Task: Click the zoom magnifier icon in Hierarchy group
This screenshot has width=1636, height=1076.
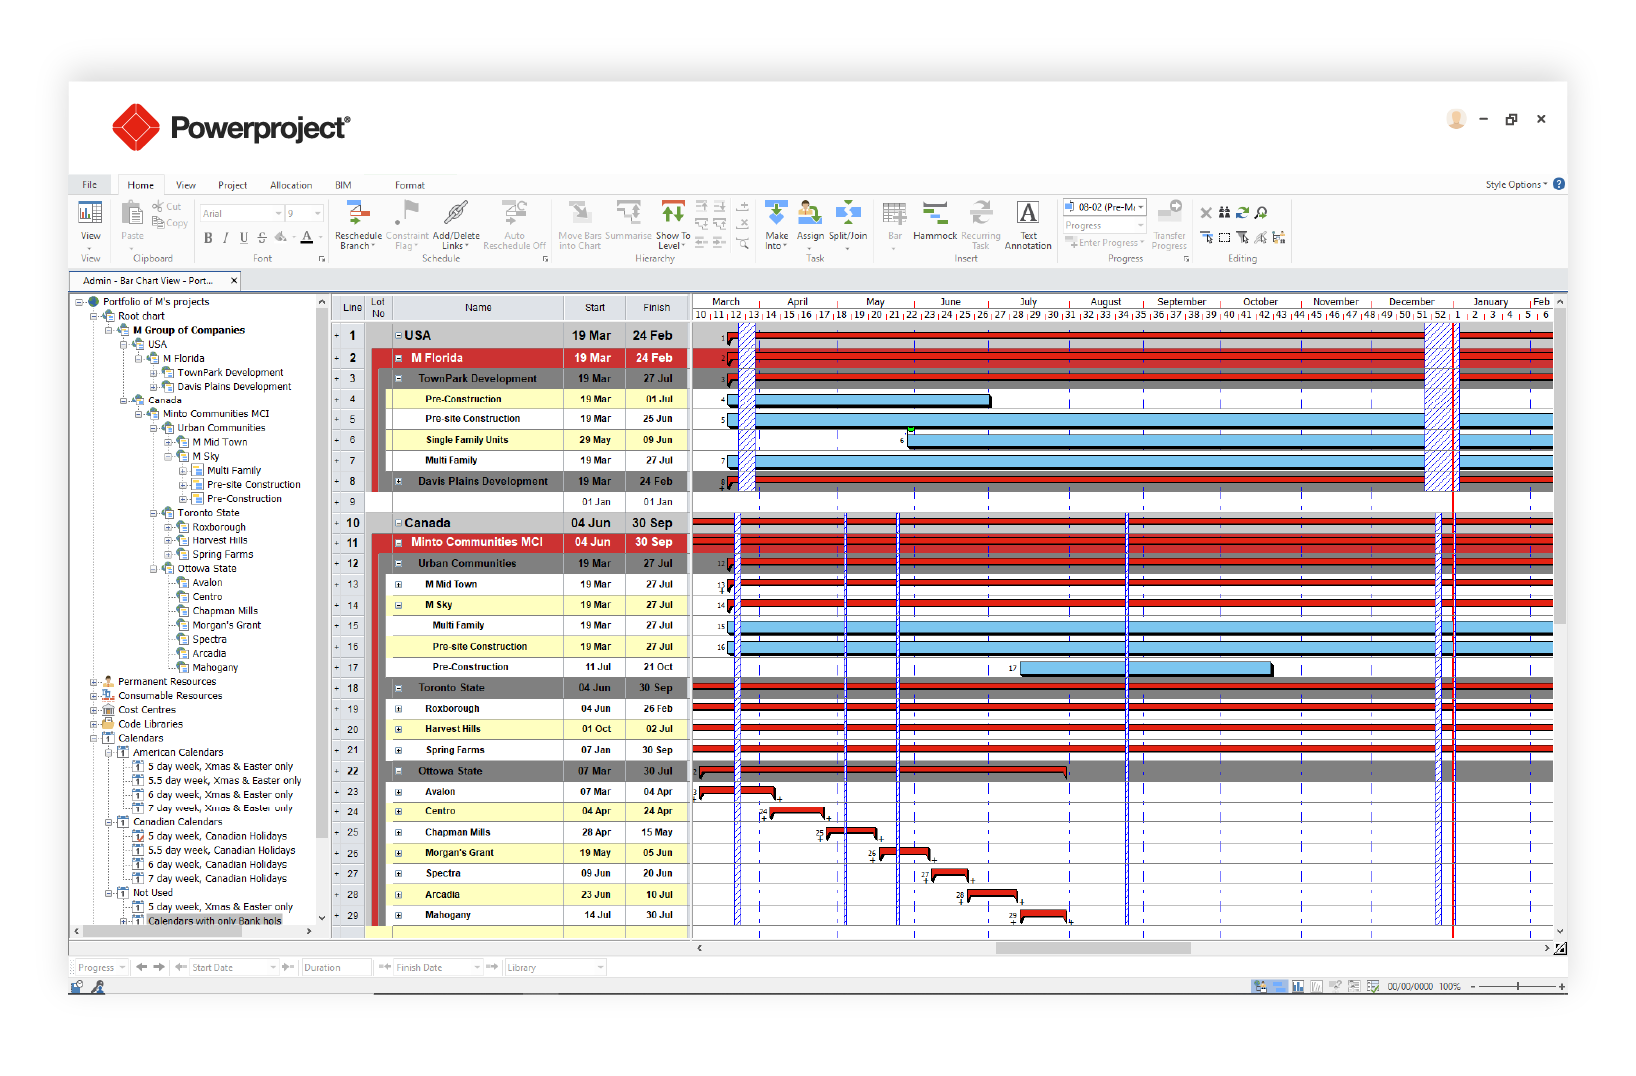Action: click(x=743, y=242)
